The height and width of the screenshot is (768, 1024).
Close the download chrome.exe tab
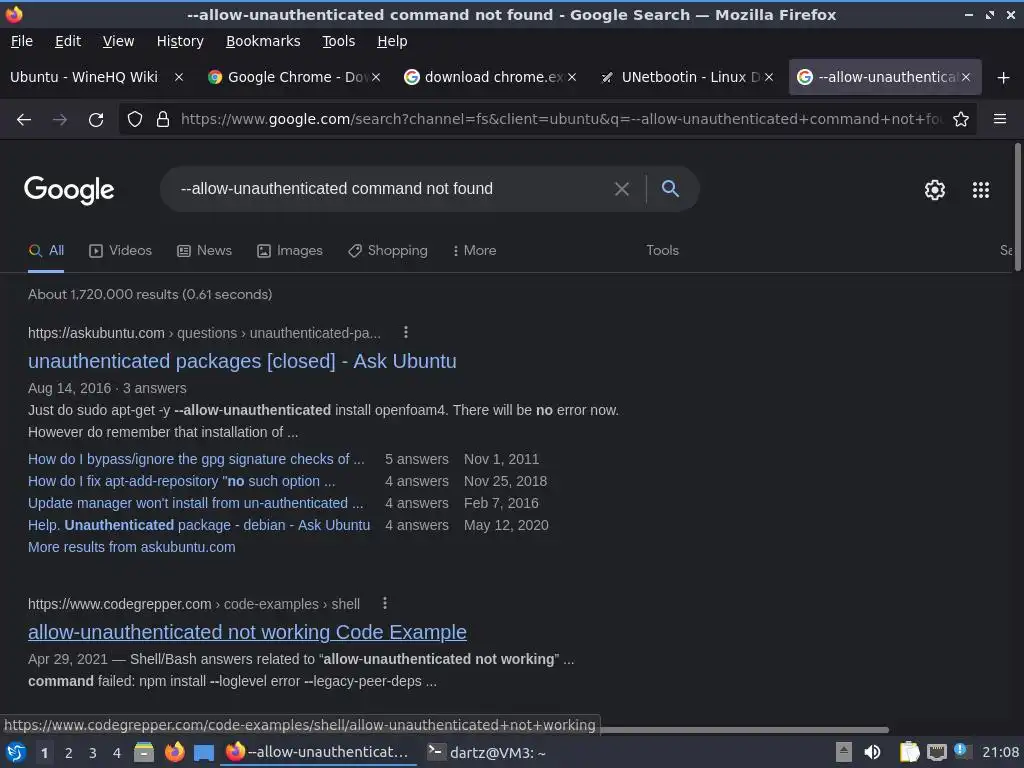(x=572, y=77)
